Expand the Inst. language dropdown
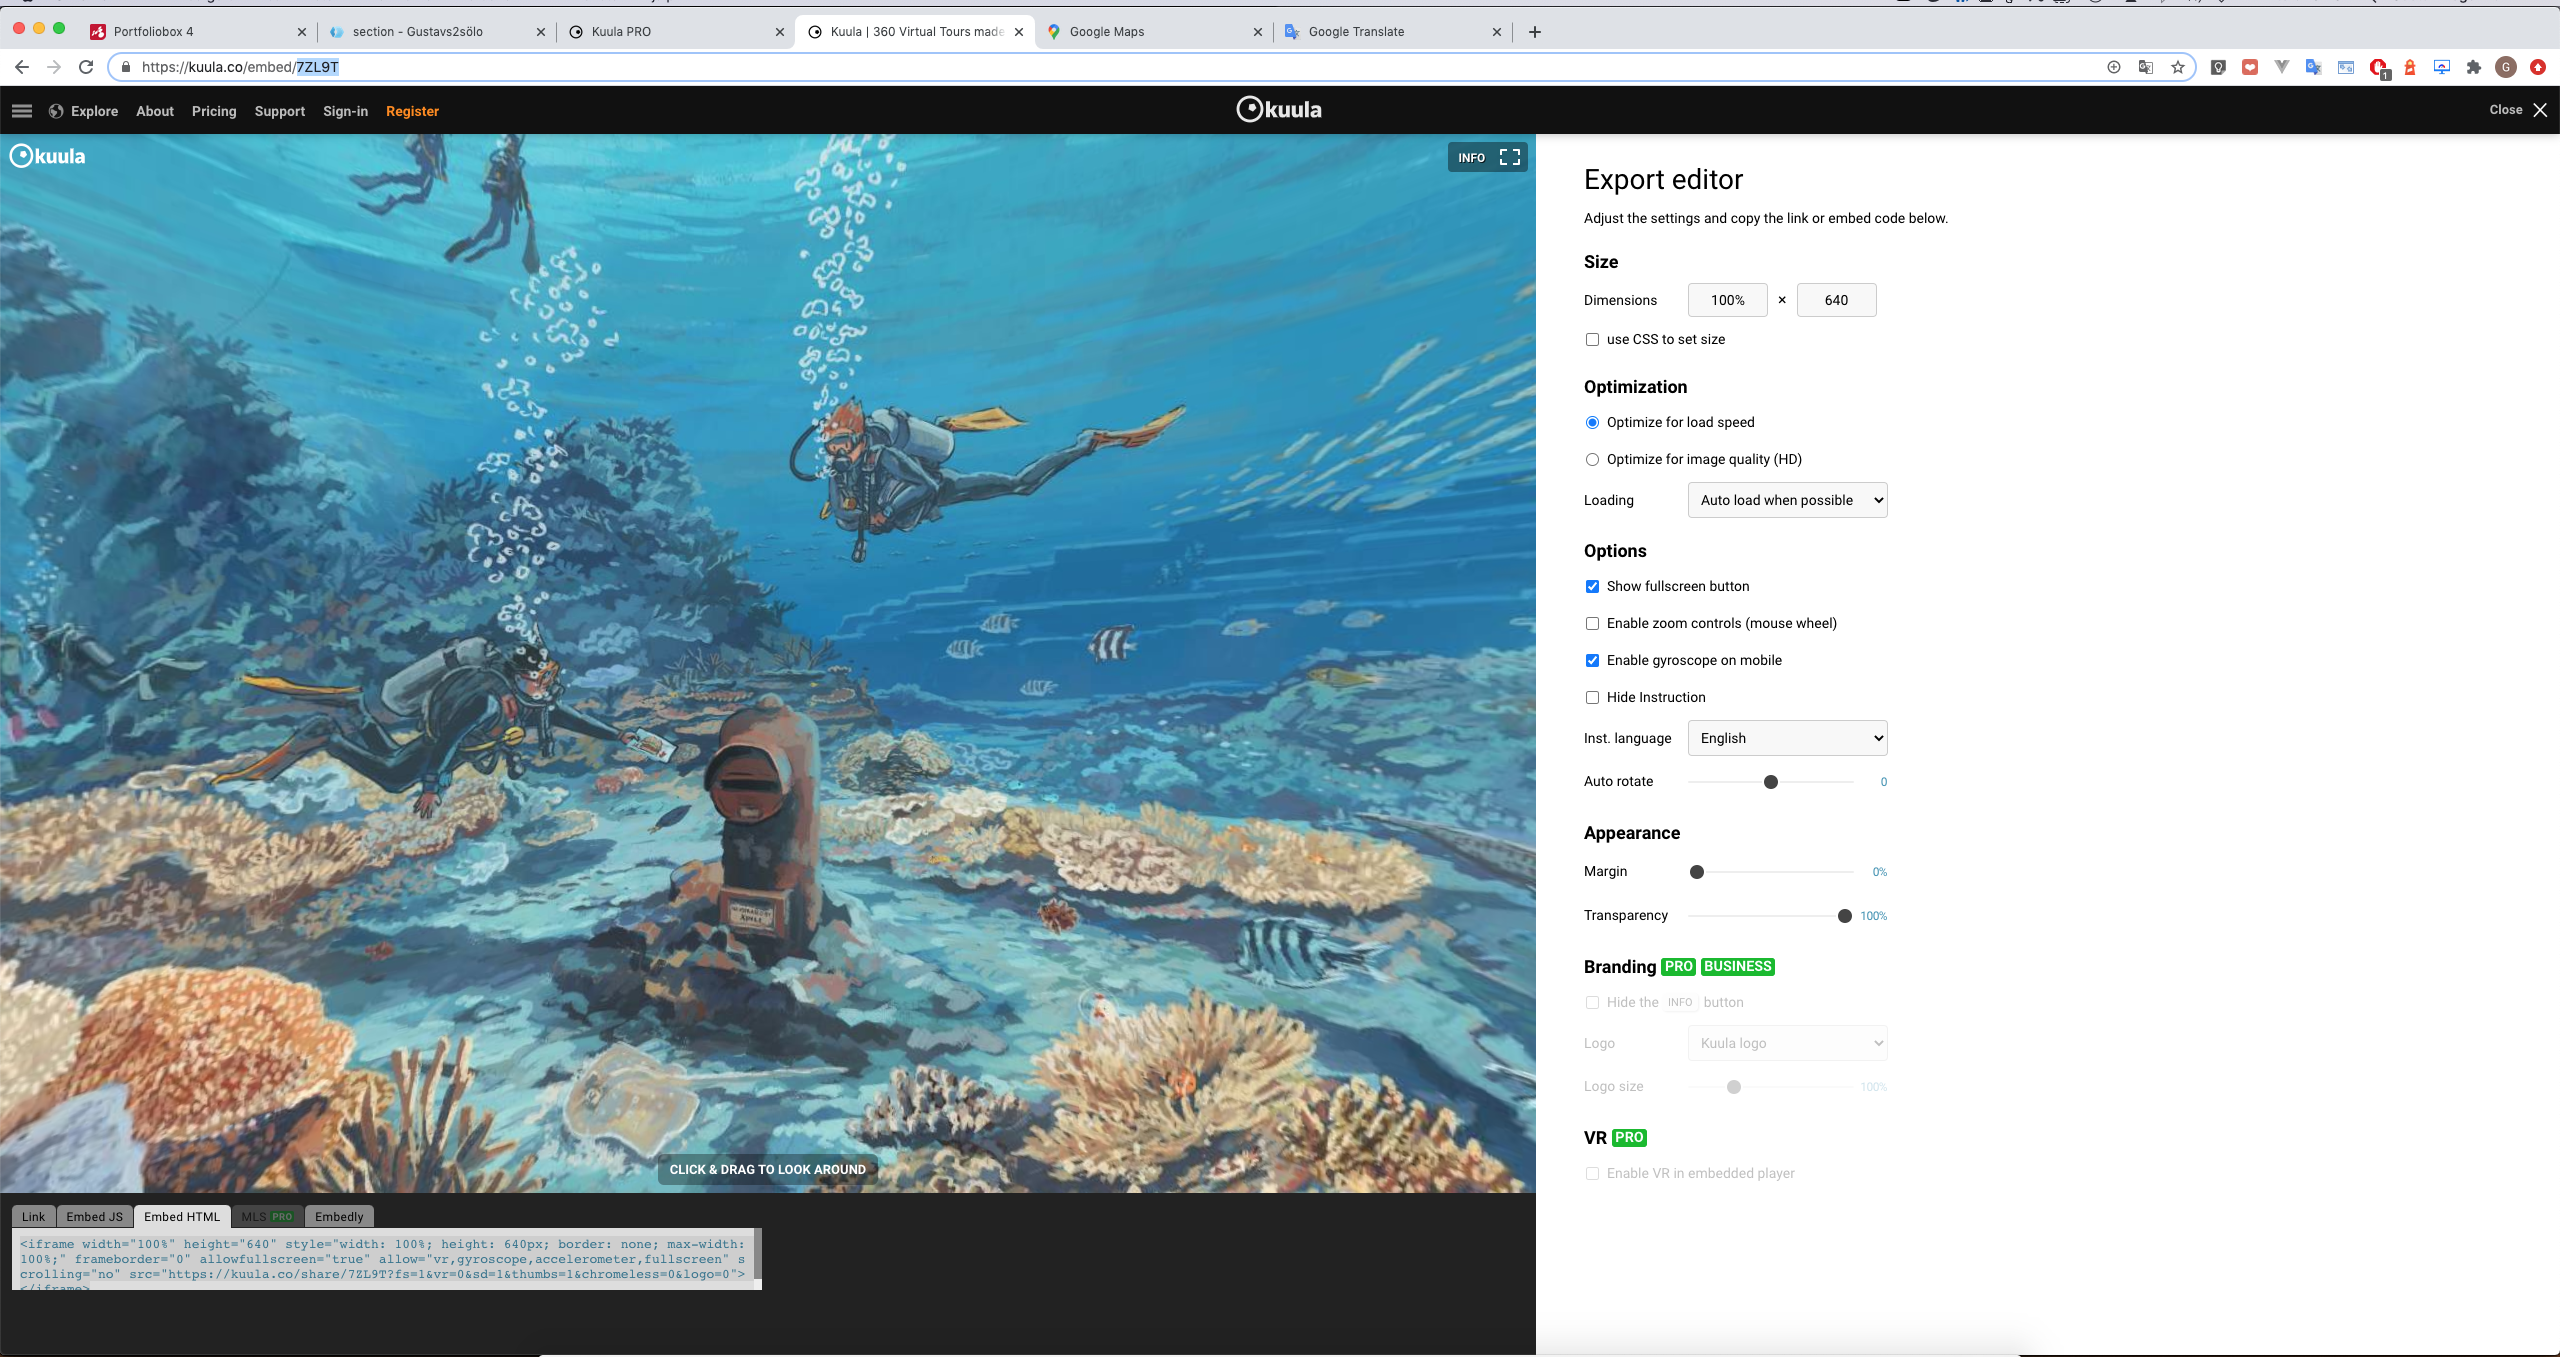Screen dimensions: 2560x1357 (x=1787, y=738)
